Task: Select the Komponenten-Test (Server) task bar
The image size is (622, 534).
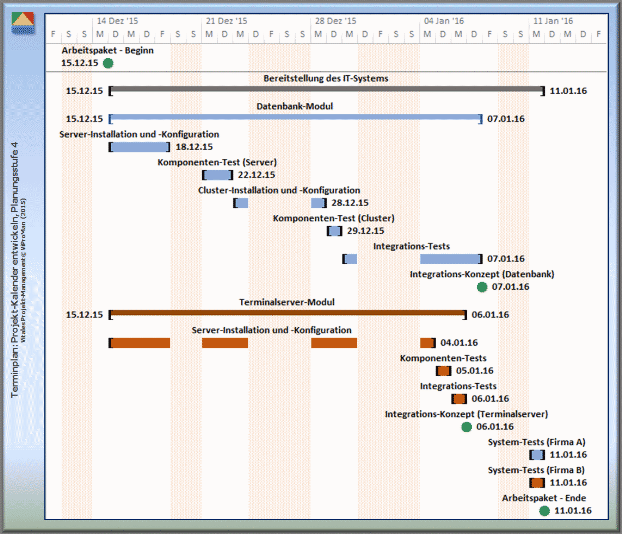Action: (x=217, y=175)
